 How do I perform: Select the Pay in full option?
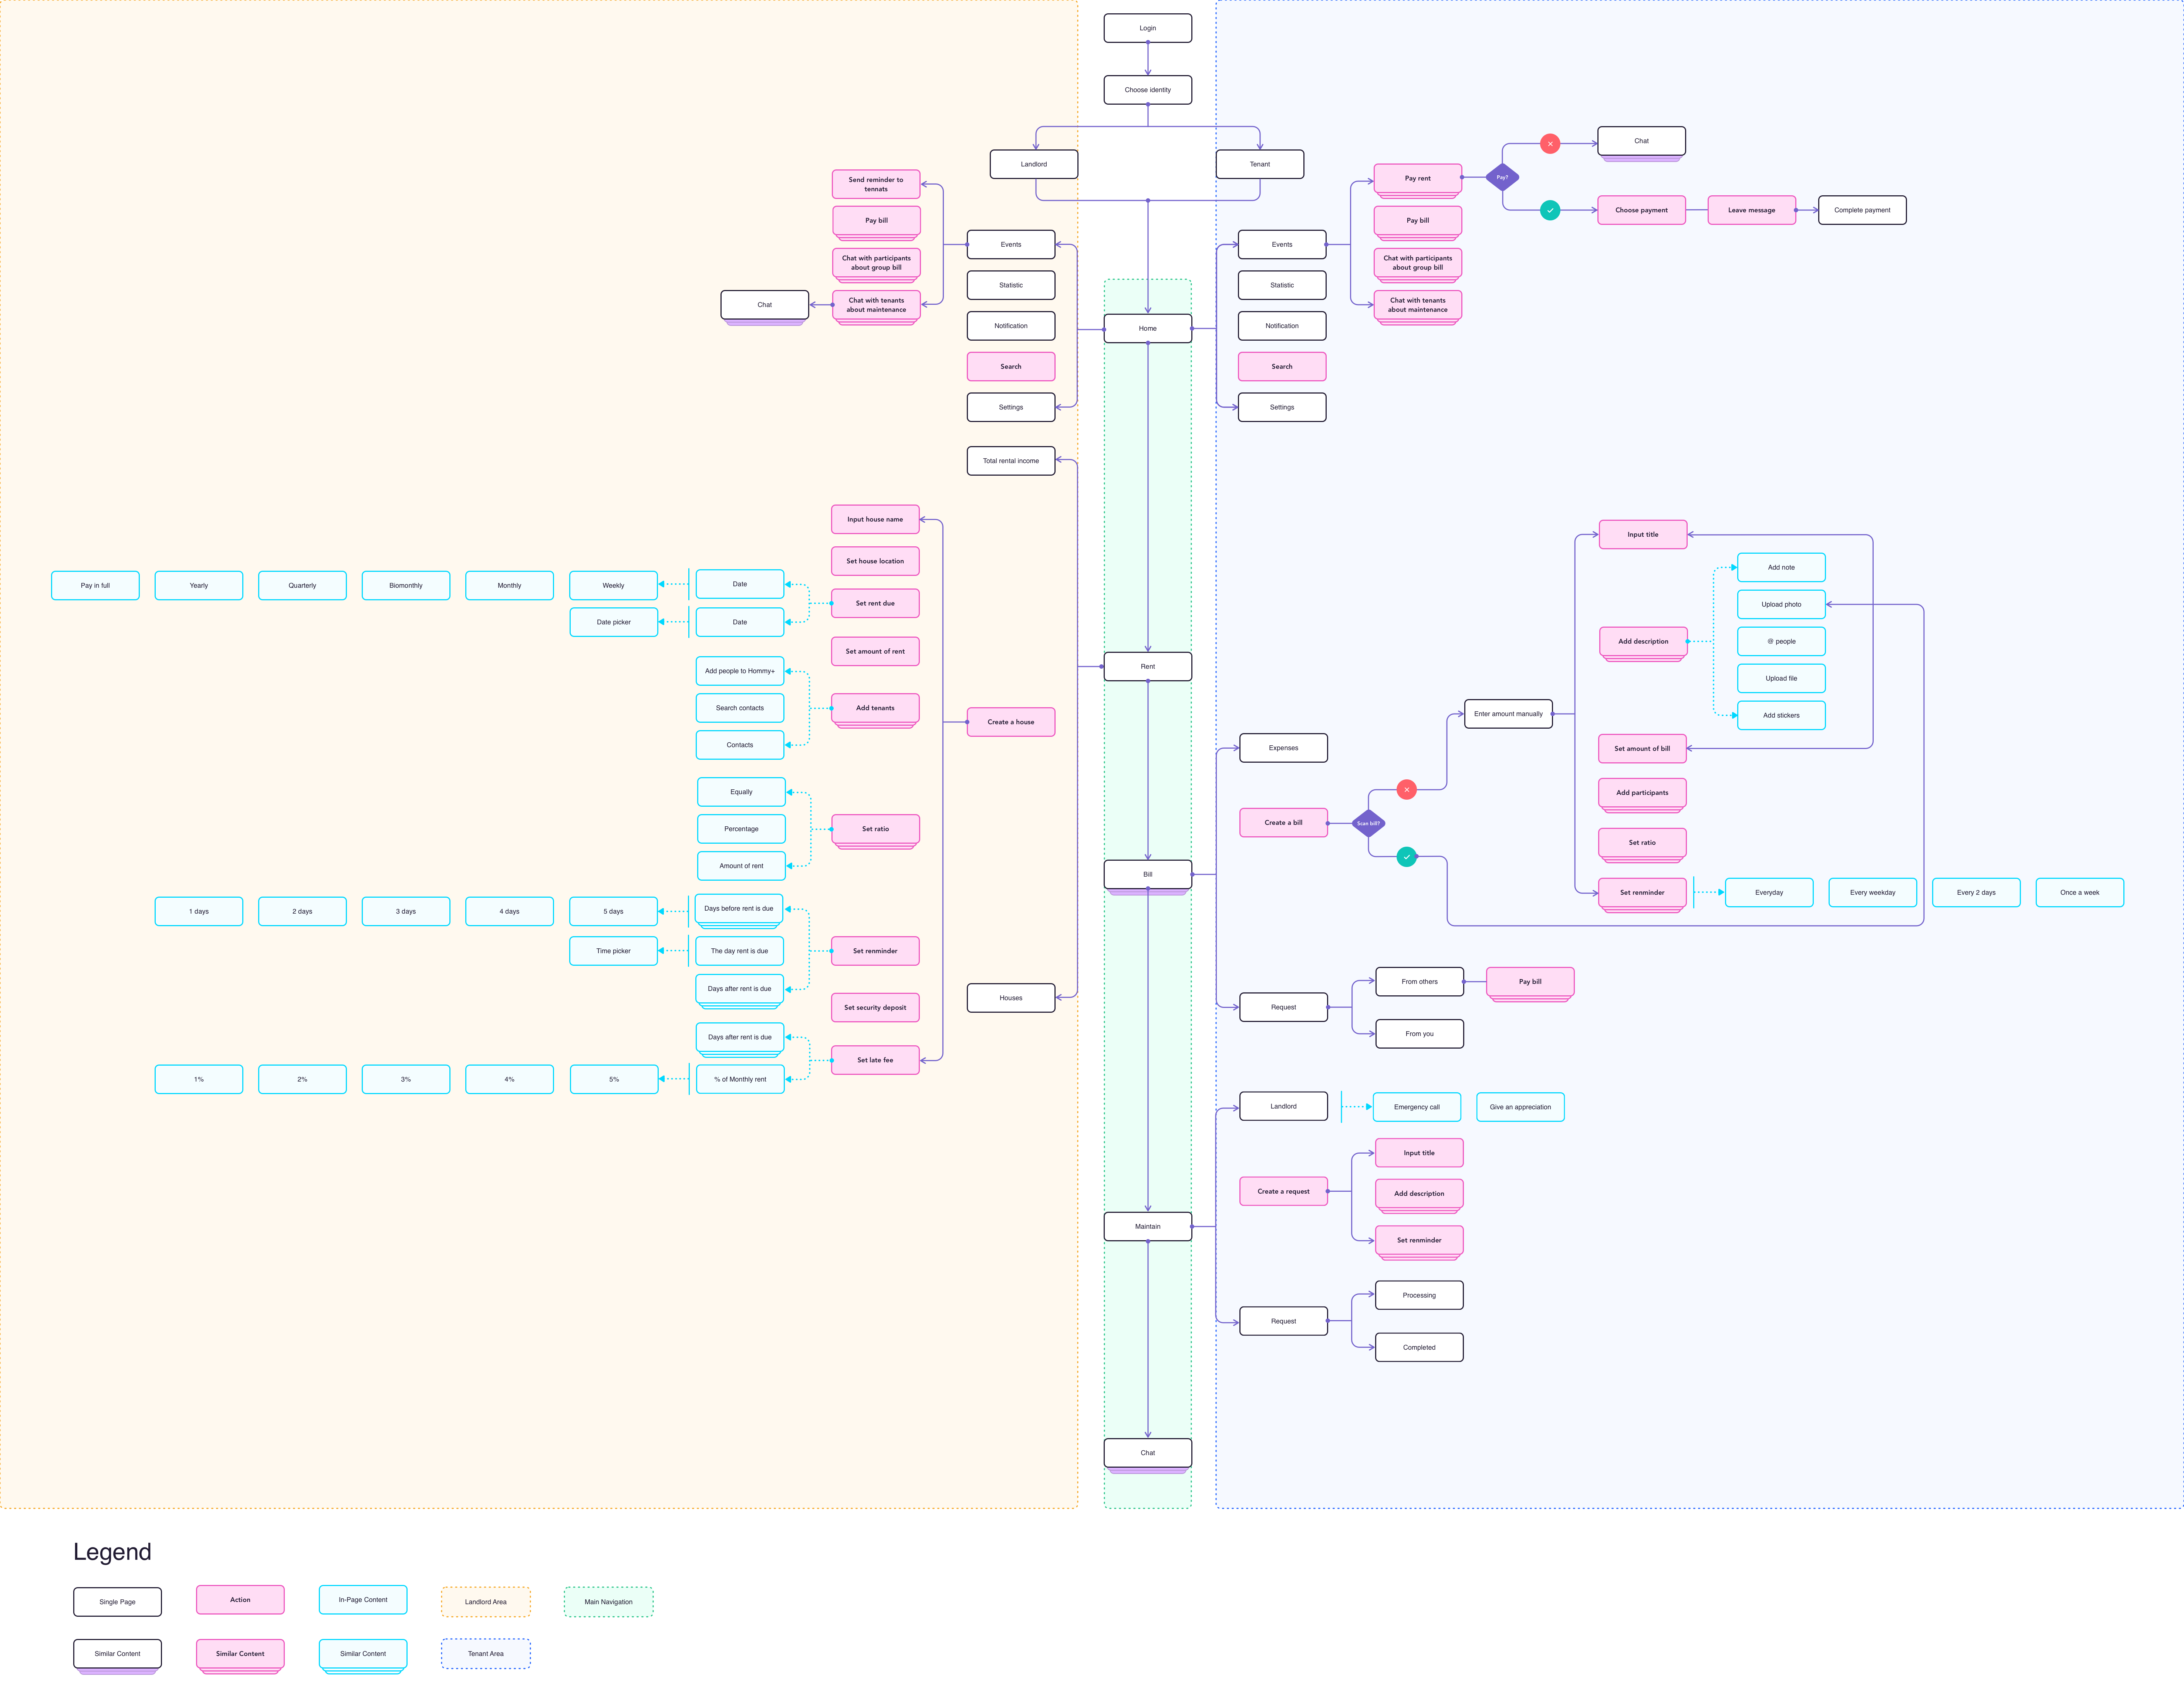pyautogui.click(x=95, y=585)
